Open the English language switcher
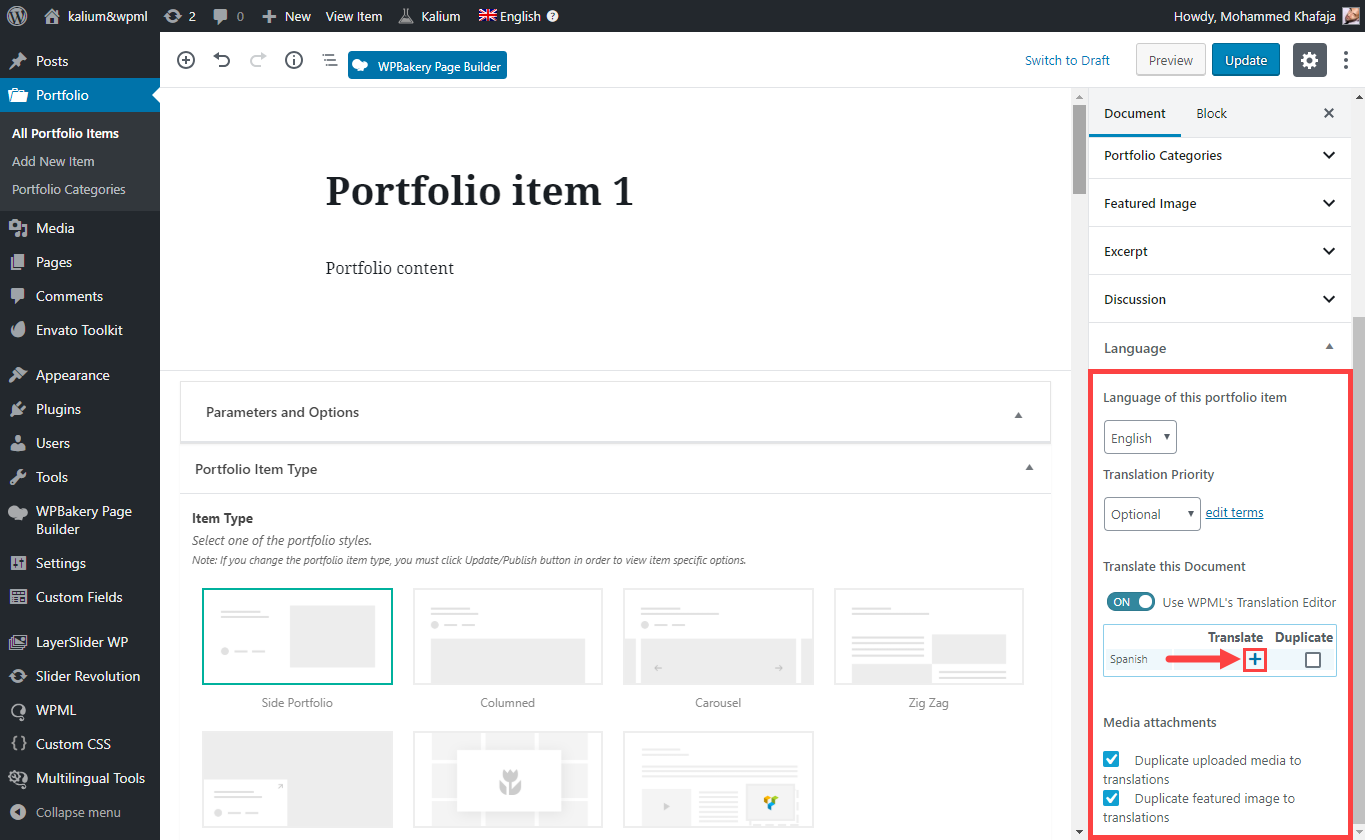This screenshot has height=840, width=1365. click(510, 16)
